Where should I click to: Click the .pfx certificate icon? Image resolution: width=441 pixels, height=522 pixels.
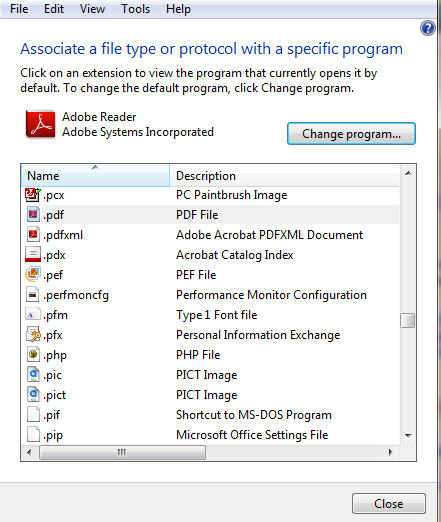click(x=33, y=335)
